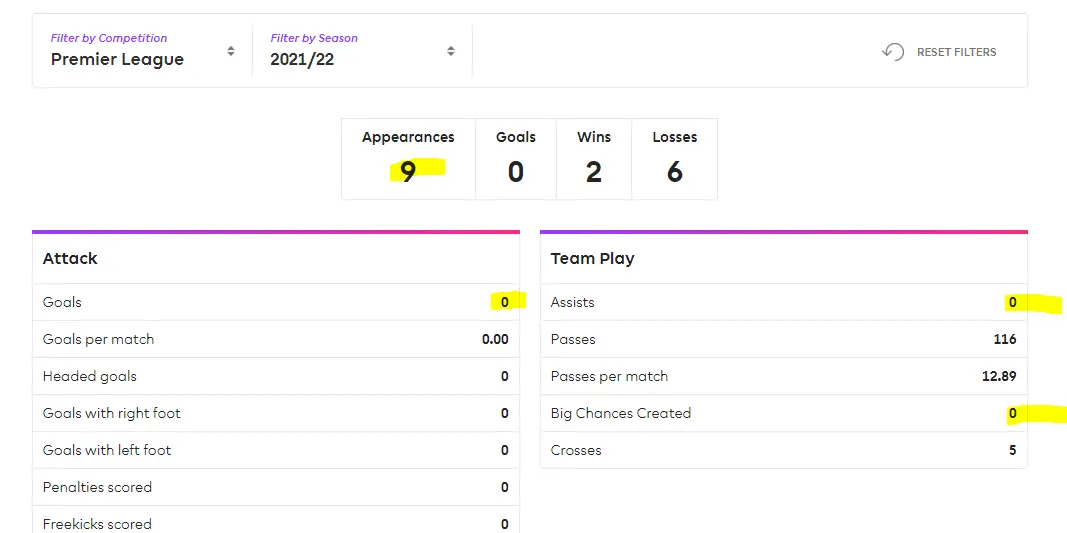Select the Appearances stat card
Image resolution: width=1067 pixels, height=533 pixels.
point(408,159)
